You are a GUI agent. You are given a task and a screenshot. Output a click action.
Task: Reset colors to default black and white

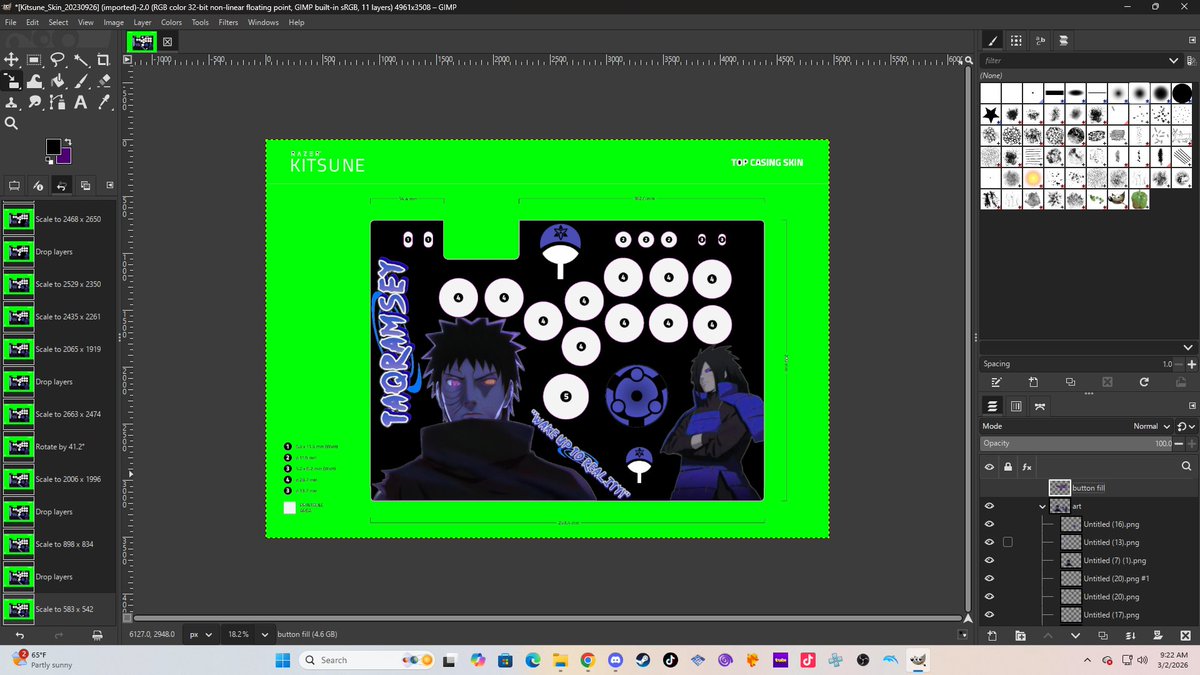coord(49,160)
